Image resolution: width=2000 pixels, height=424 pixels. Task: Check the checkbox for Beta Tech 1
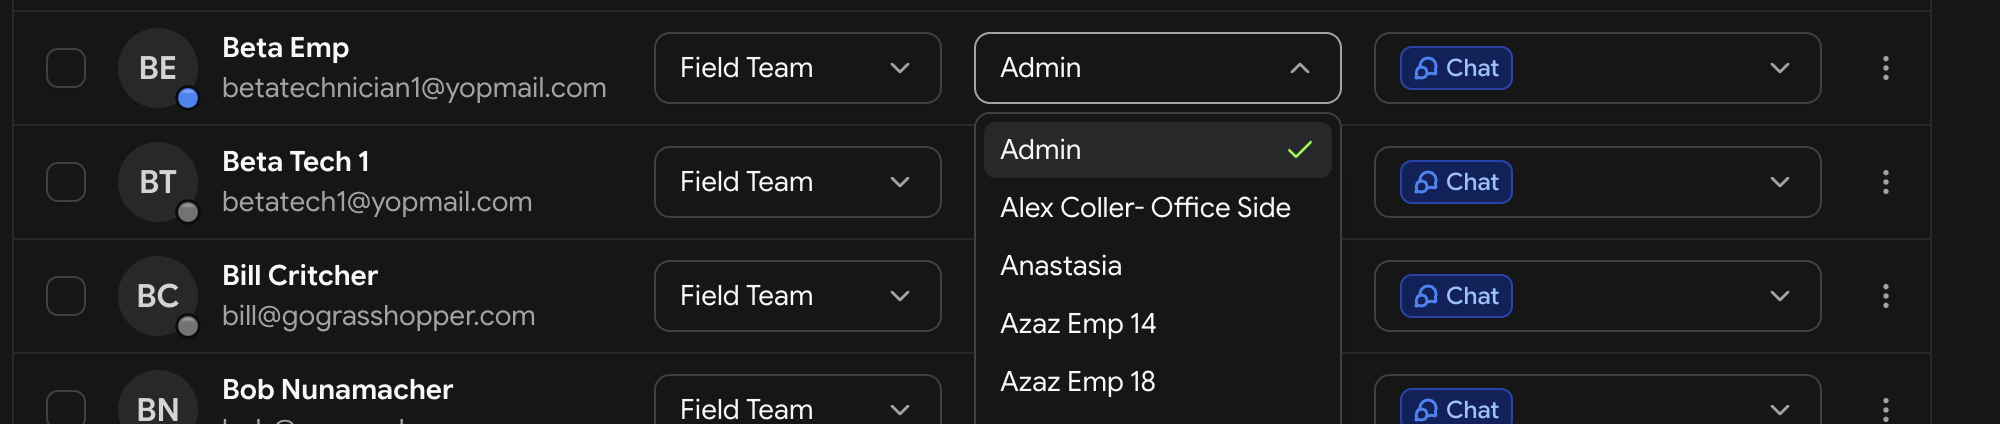click(66, 182)
